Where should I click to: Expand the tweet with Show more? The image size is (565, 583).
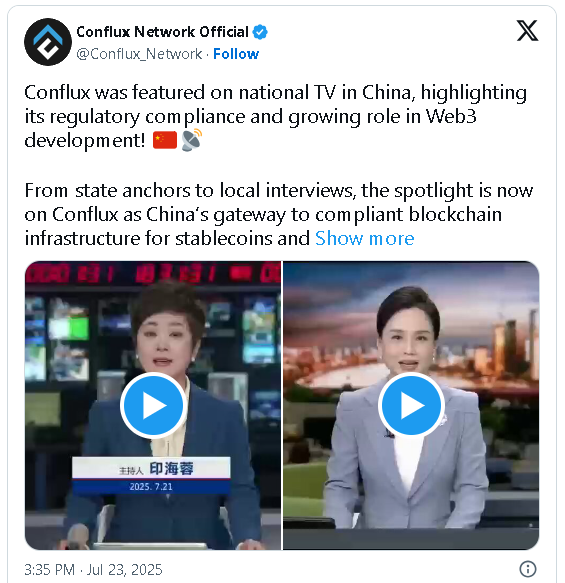[x=364, y=238]
